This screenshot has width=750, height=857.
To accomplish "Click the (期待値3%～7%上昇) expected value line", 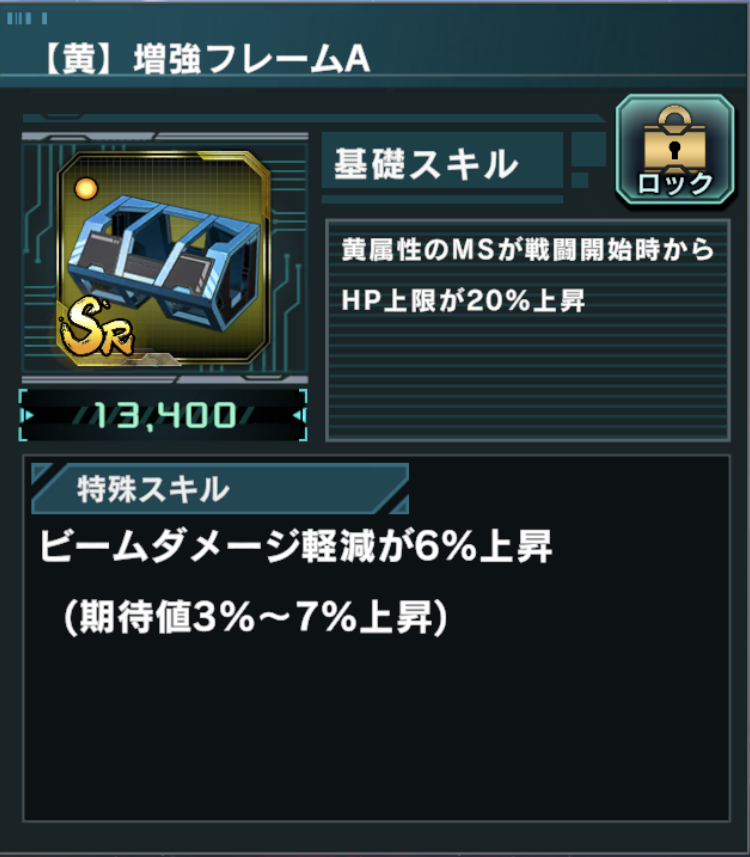I will 256,618.
